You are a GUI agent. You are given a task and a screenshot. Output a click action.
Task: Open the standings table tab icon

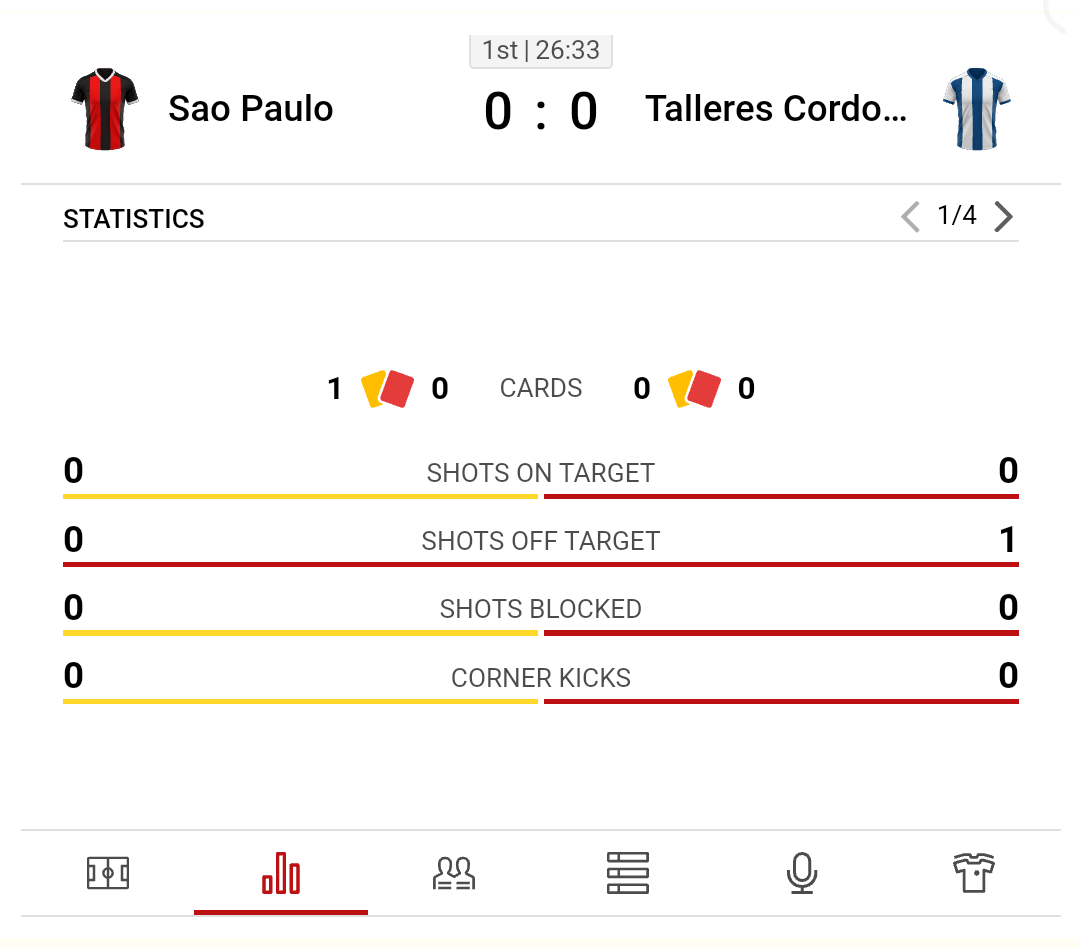[628, 874]
